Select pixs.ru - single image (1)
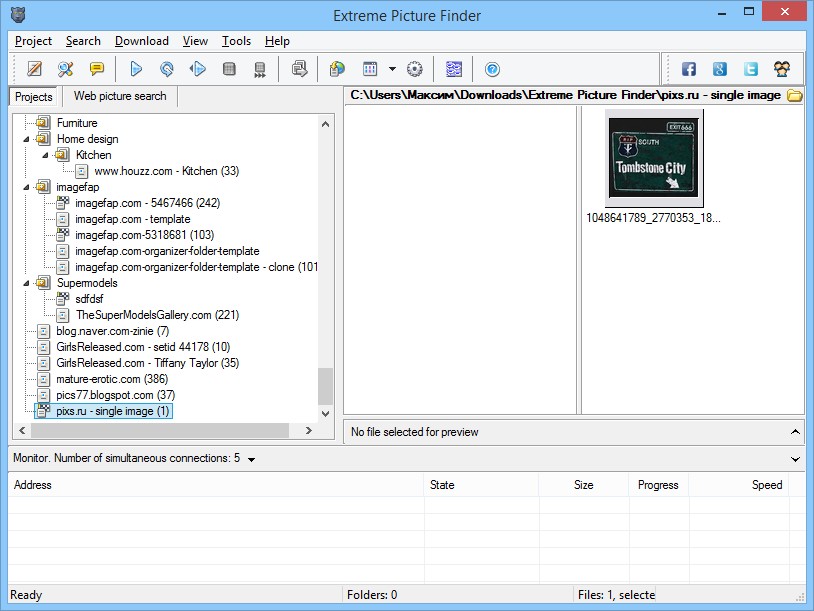The width and height of the screenshot is (814, 611). click(x=113, y=411)
